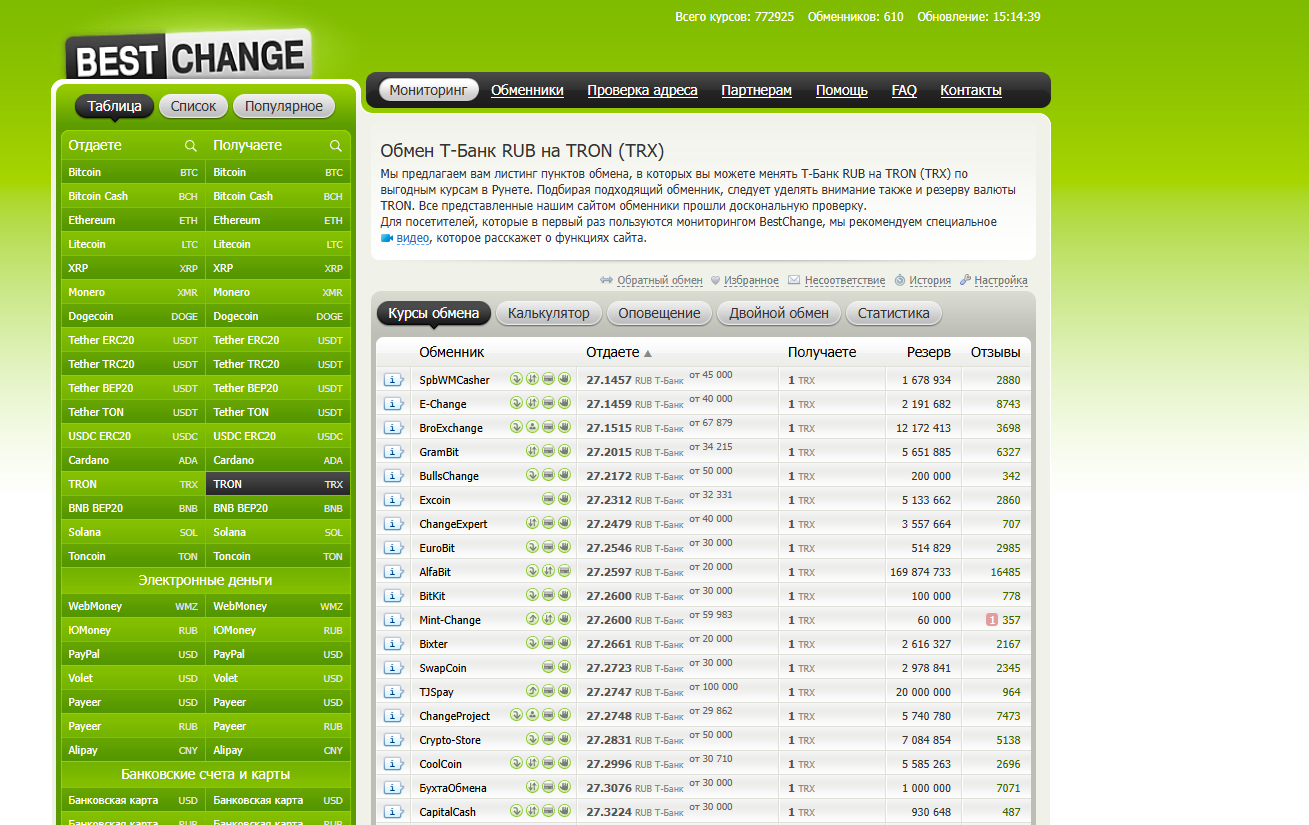Switch currency view to Популярное
Screen dimensions: 1309x825
284,106
